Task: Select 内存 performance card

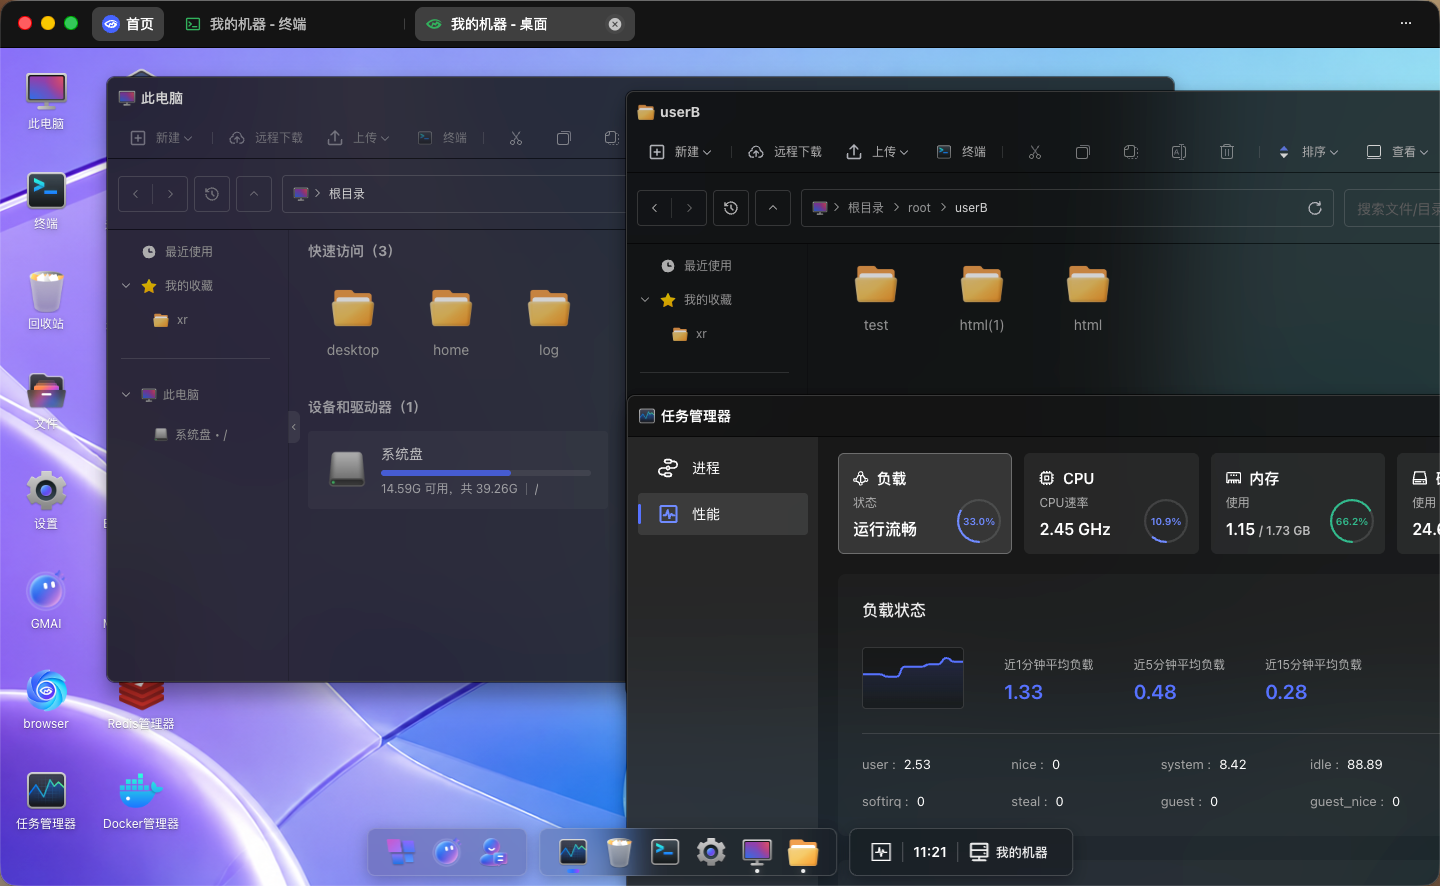Action: 1298,503
